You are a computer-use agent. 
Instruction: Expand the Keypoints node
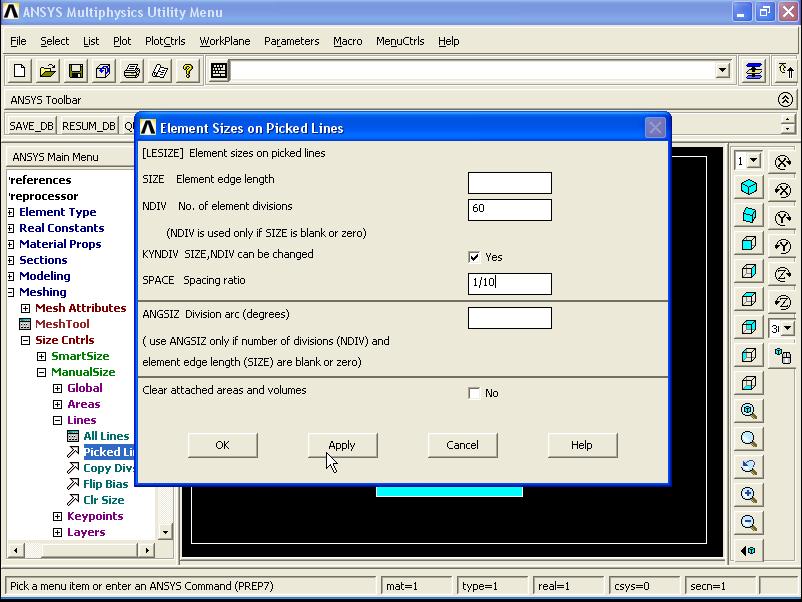(x=57, y=517)
